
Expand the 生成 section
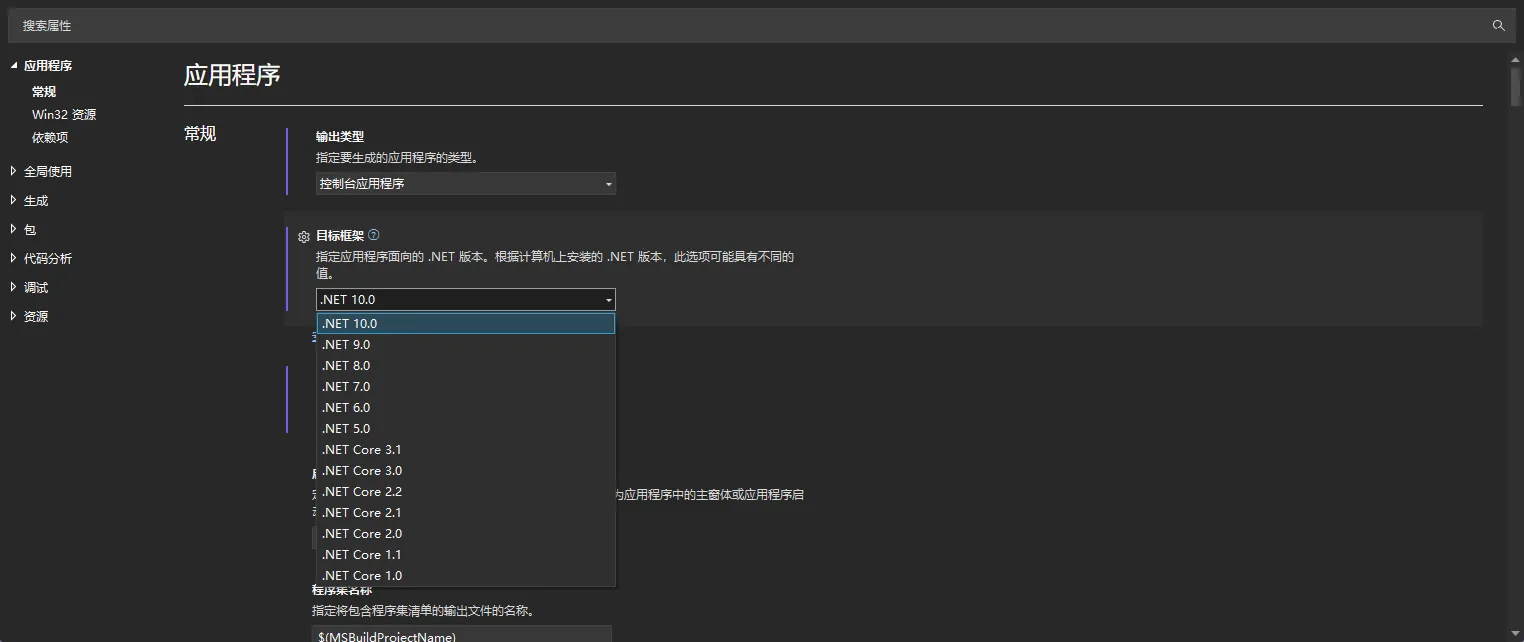coord(14,200)
